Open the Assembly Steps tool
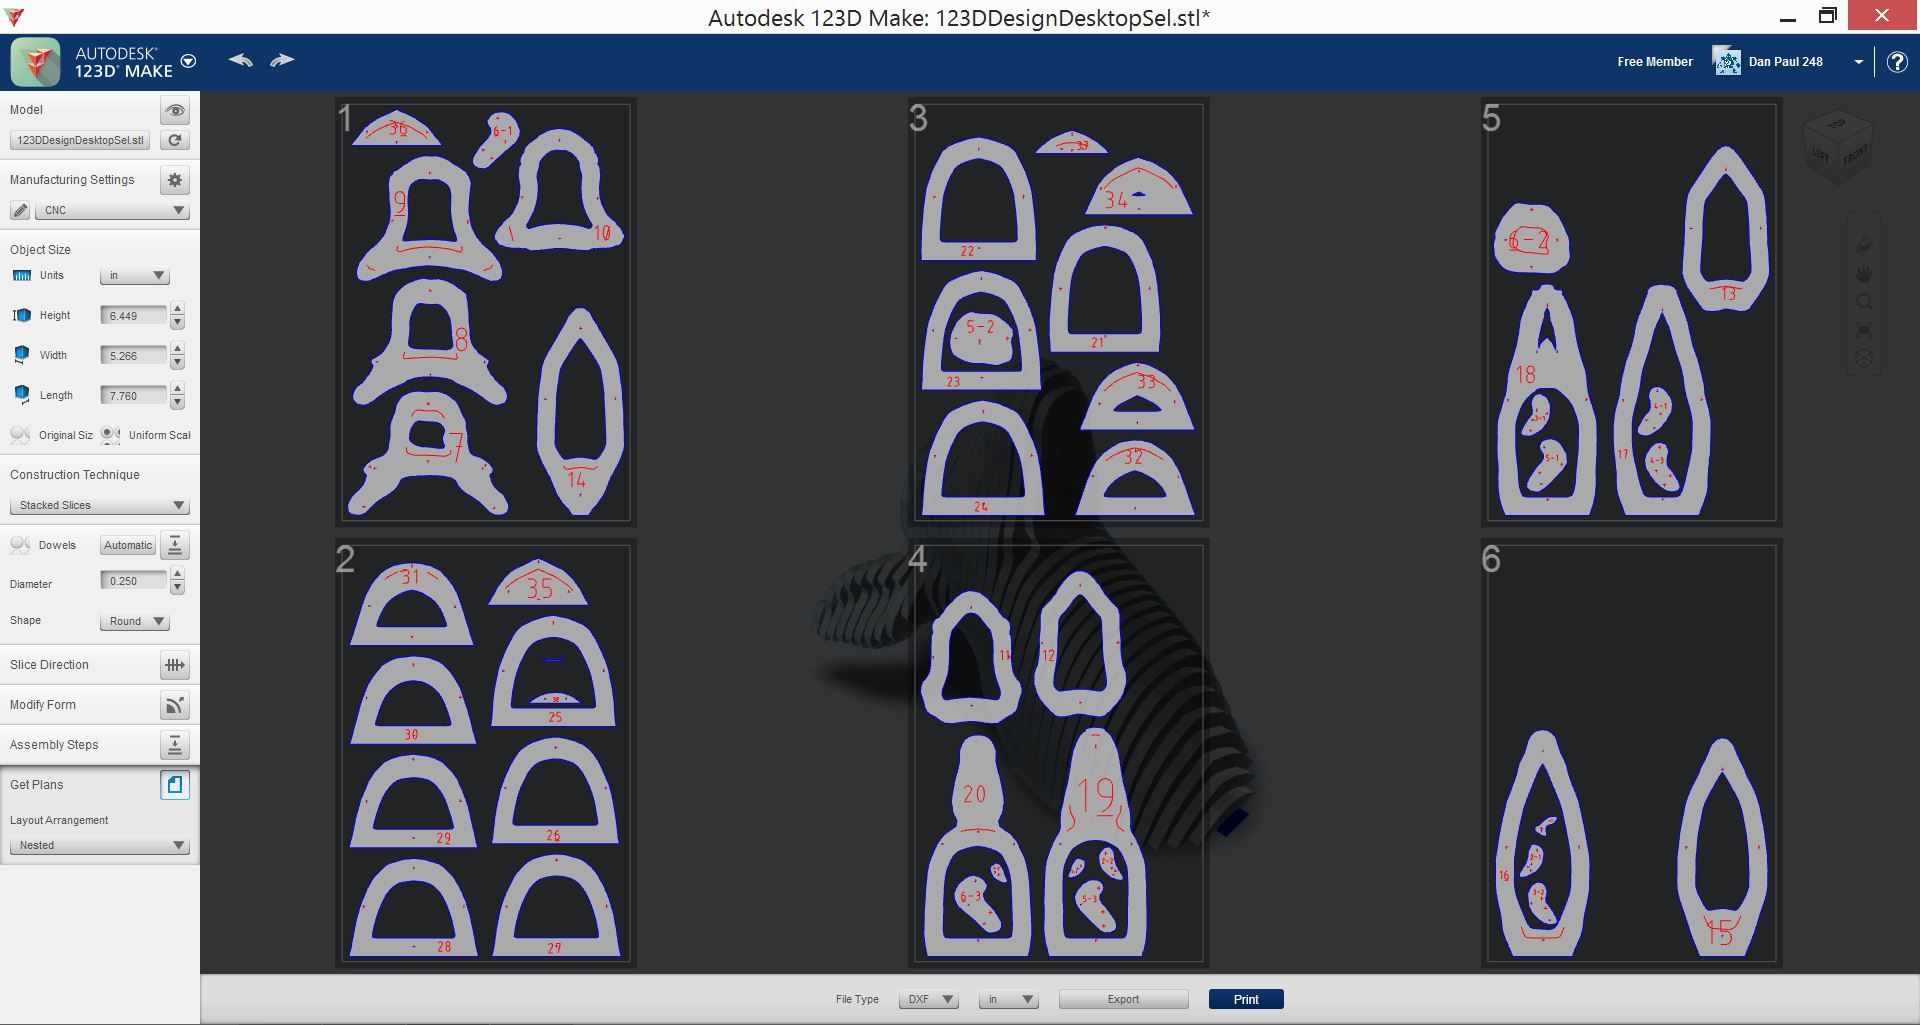Viewport: 1920px width, 1025px height. tap(175, 745)
